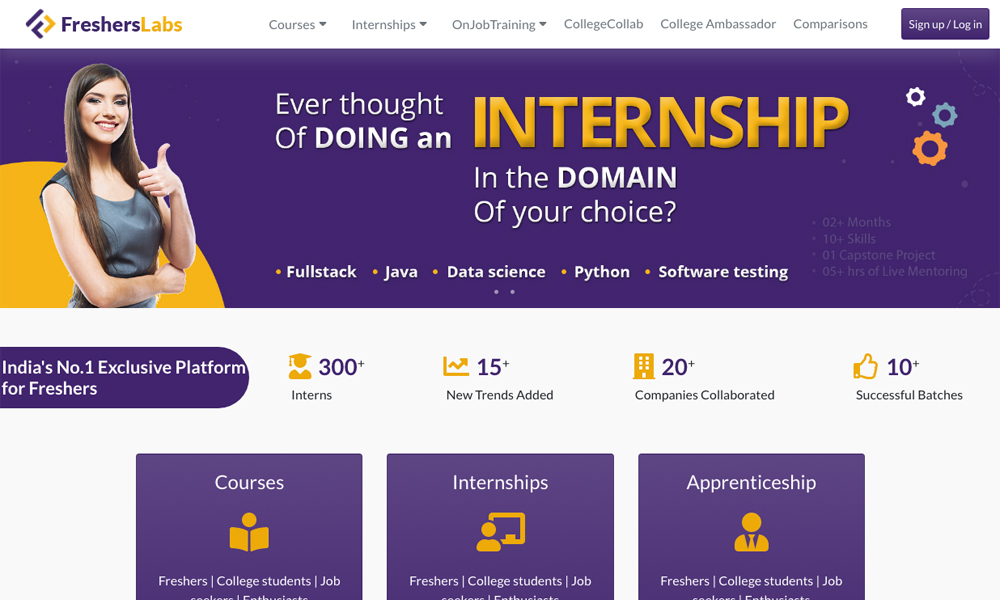The image size is (1000, 600).
Task: Click the INTERNSHIP banner headline
Action: (x=660, y=123)
